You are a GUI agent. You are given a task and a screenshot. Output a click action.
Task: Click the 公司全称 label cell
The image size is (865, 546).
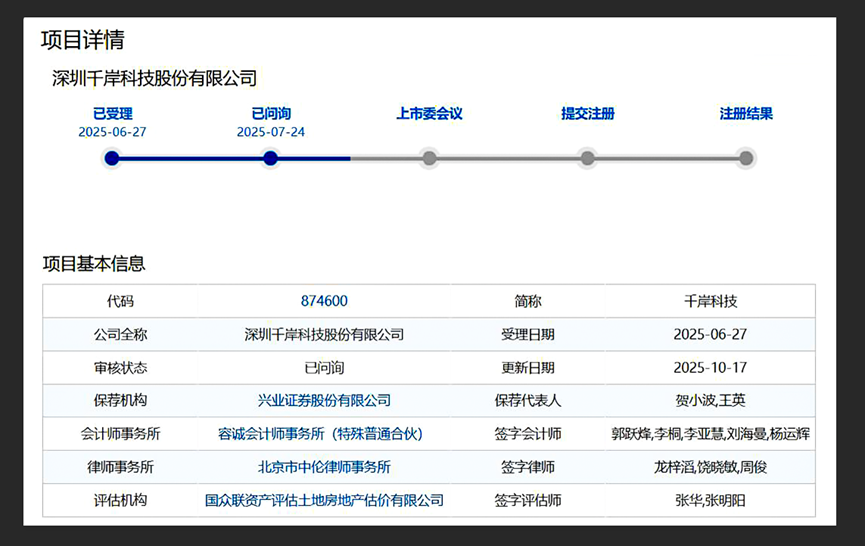point(120,334)
